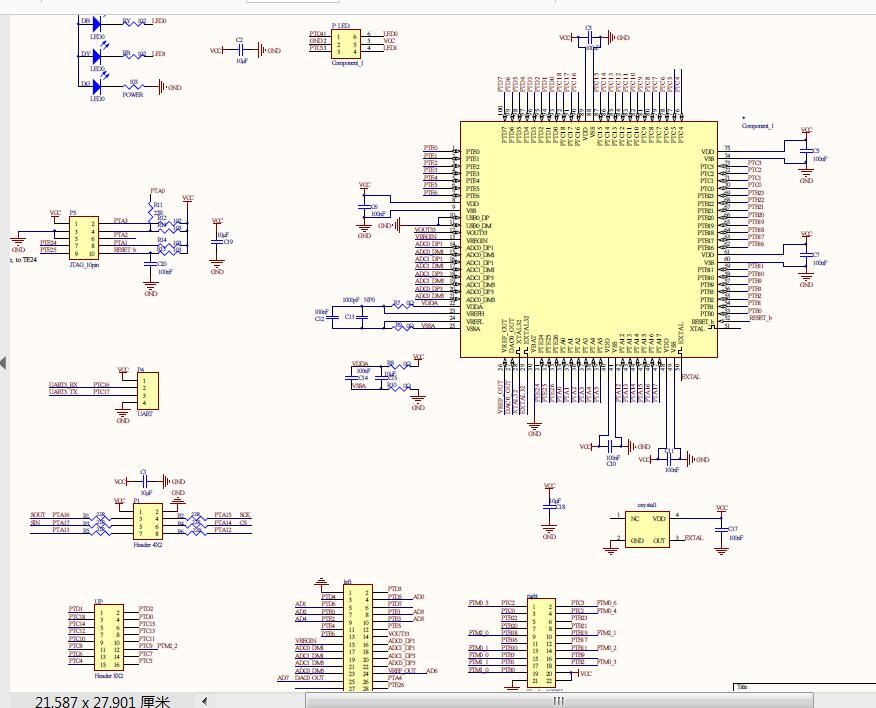The width and height of the screenshot is (876, 708).
Task: Click the 'AD6' label beside VREF_OUT
Action: pyautogui.click(x=432, y=671)
